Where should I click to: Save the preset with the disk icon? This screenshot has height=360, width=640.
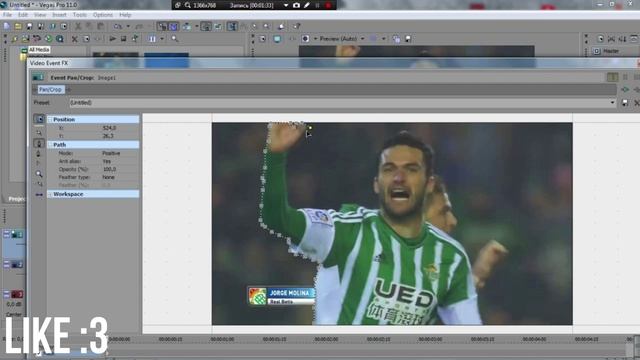pos(624,103)
